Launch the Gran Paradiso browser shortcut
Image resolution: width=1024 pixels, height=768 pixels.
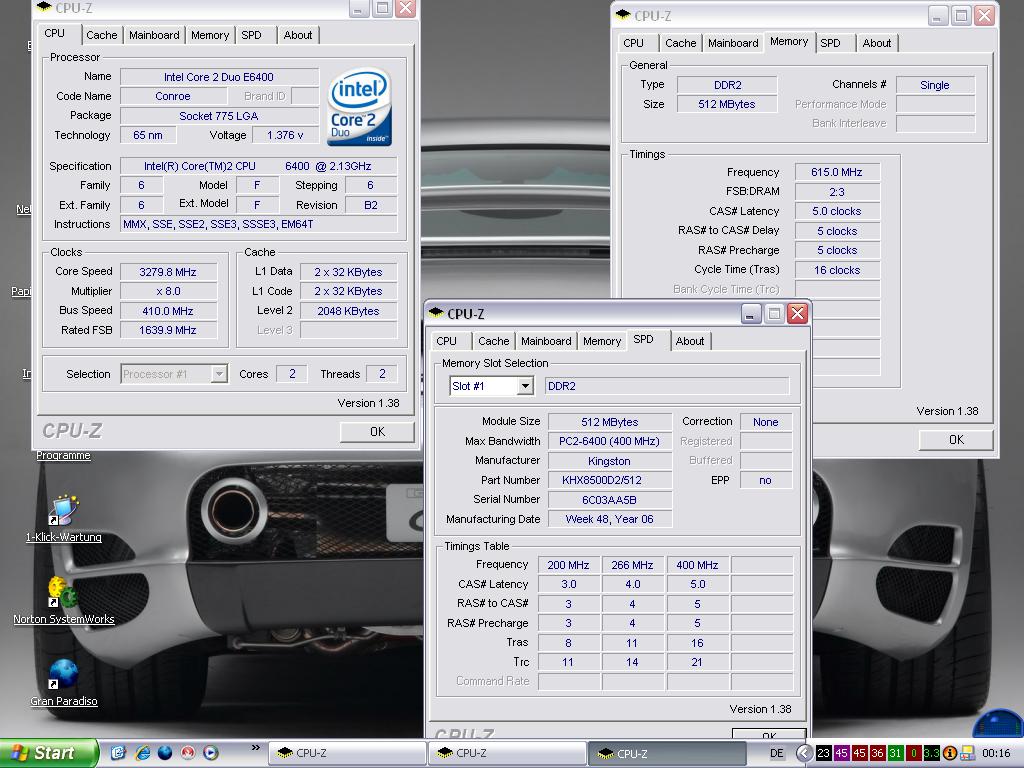click(63, 675)
